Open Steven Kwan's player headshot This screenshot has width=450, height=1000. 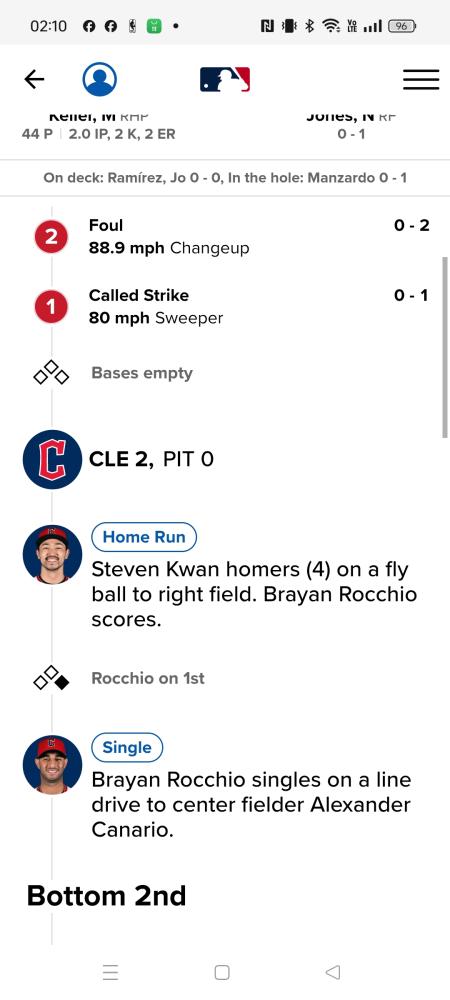(x=52, y=554)
